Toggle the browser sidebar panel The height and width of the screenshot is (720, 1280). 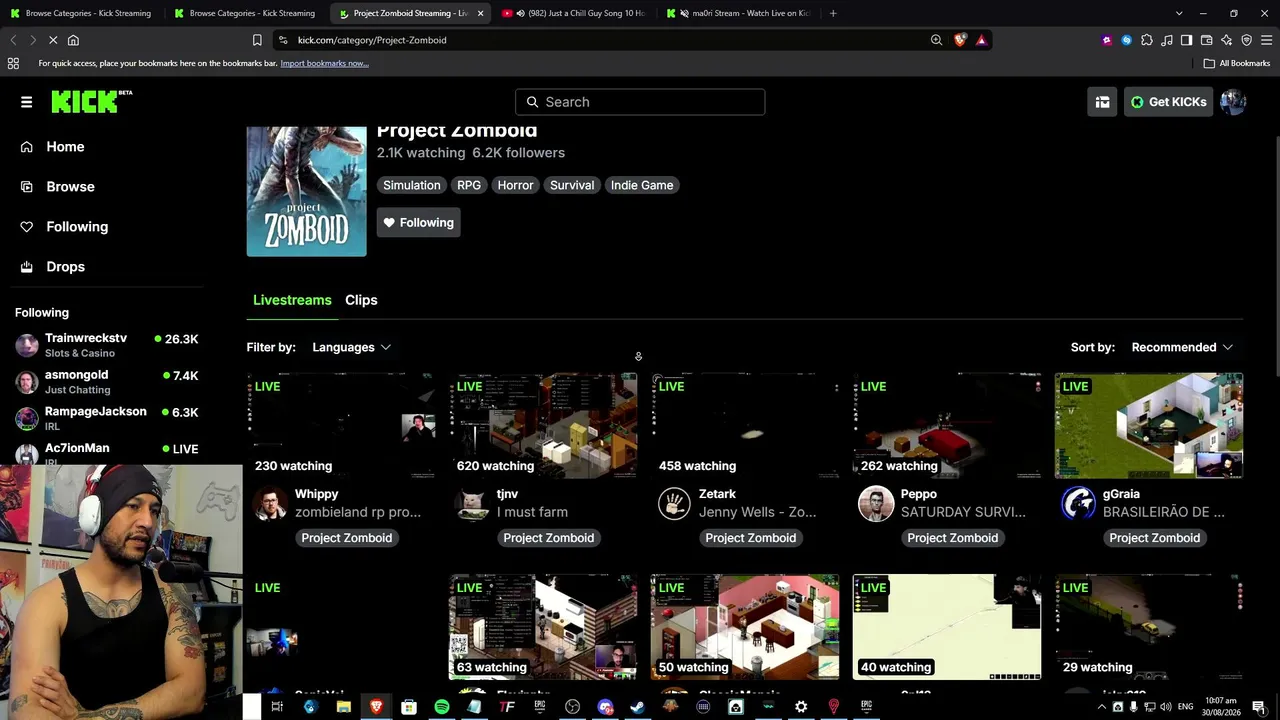pyautogui.click(x=1186, y=40)
